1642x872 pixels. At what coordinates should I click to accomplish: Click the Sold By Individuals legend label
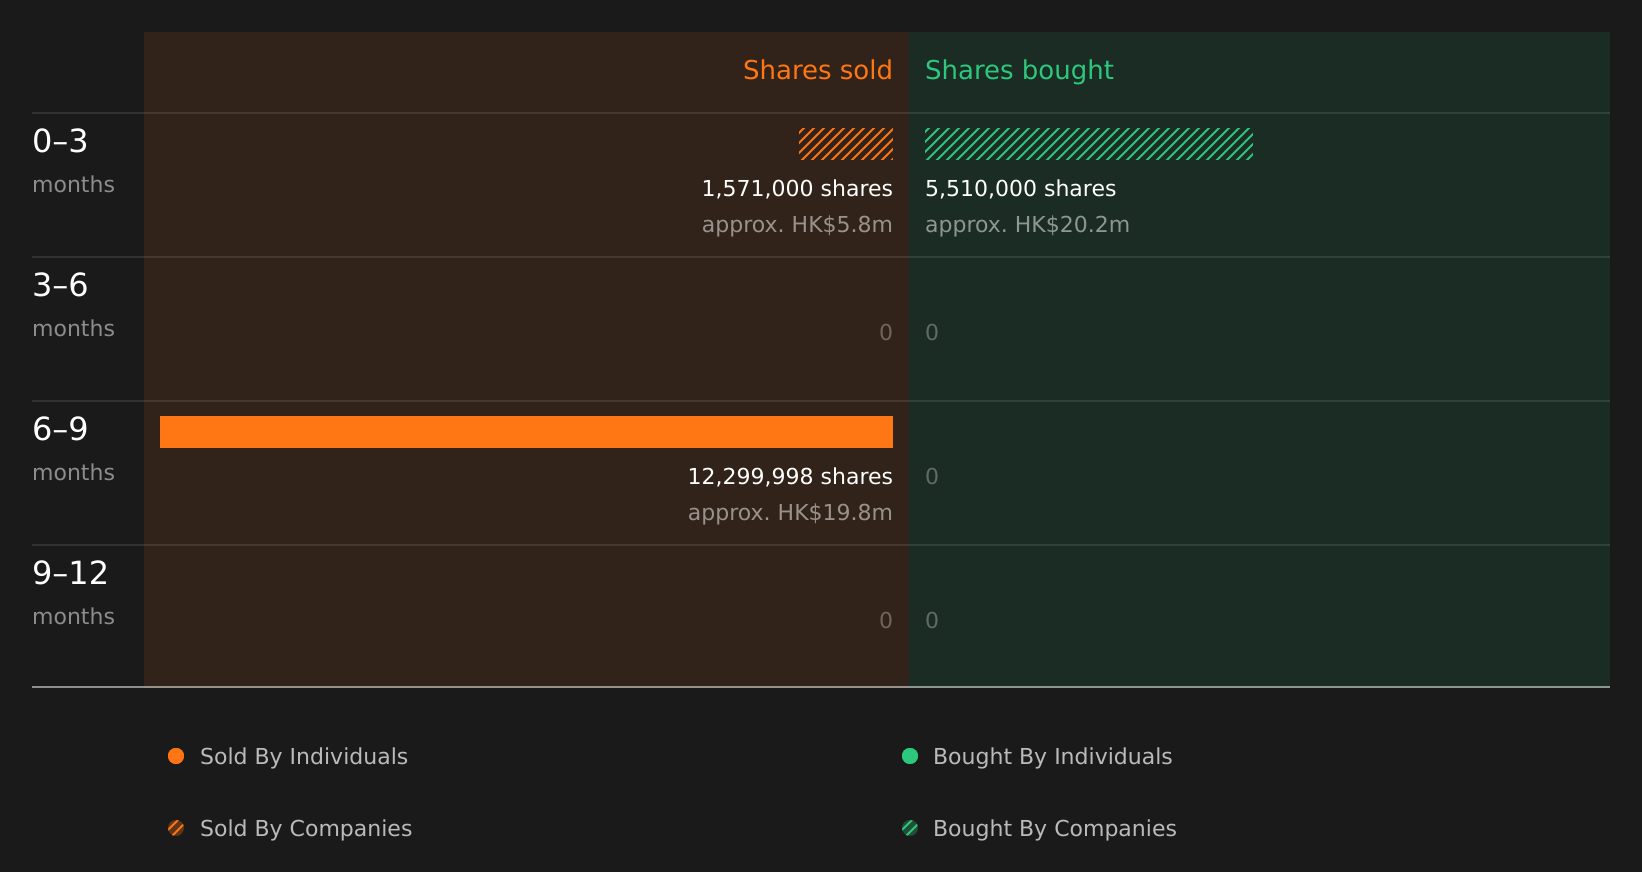pyautogui.click(x=304, y=757)
